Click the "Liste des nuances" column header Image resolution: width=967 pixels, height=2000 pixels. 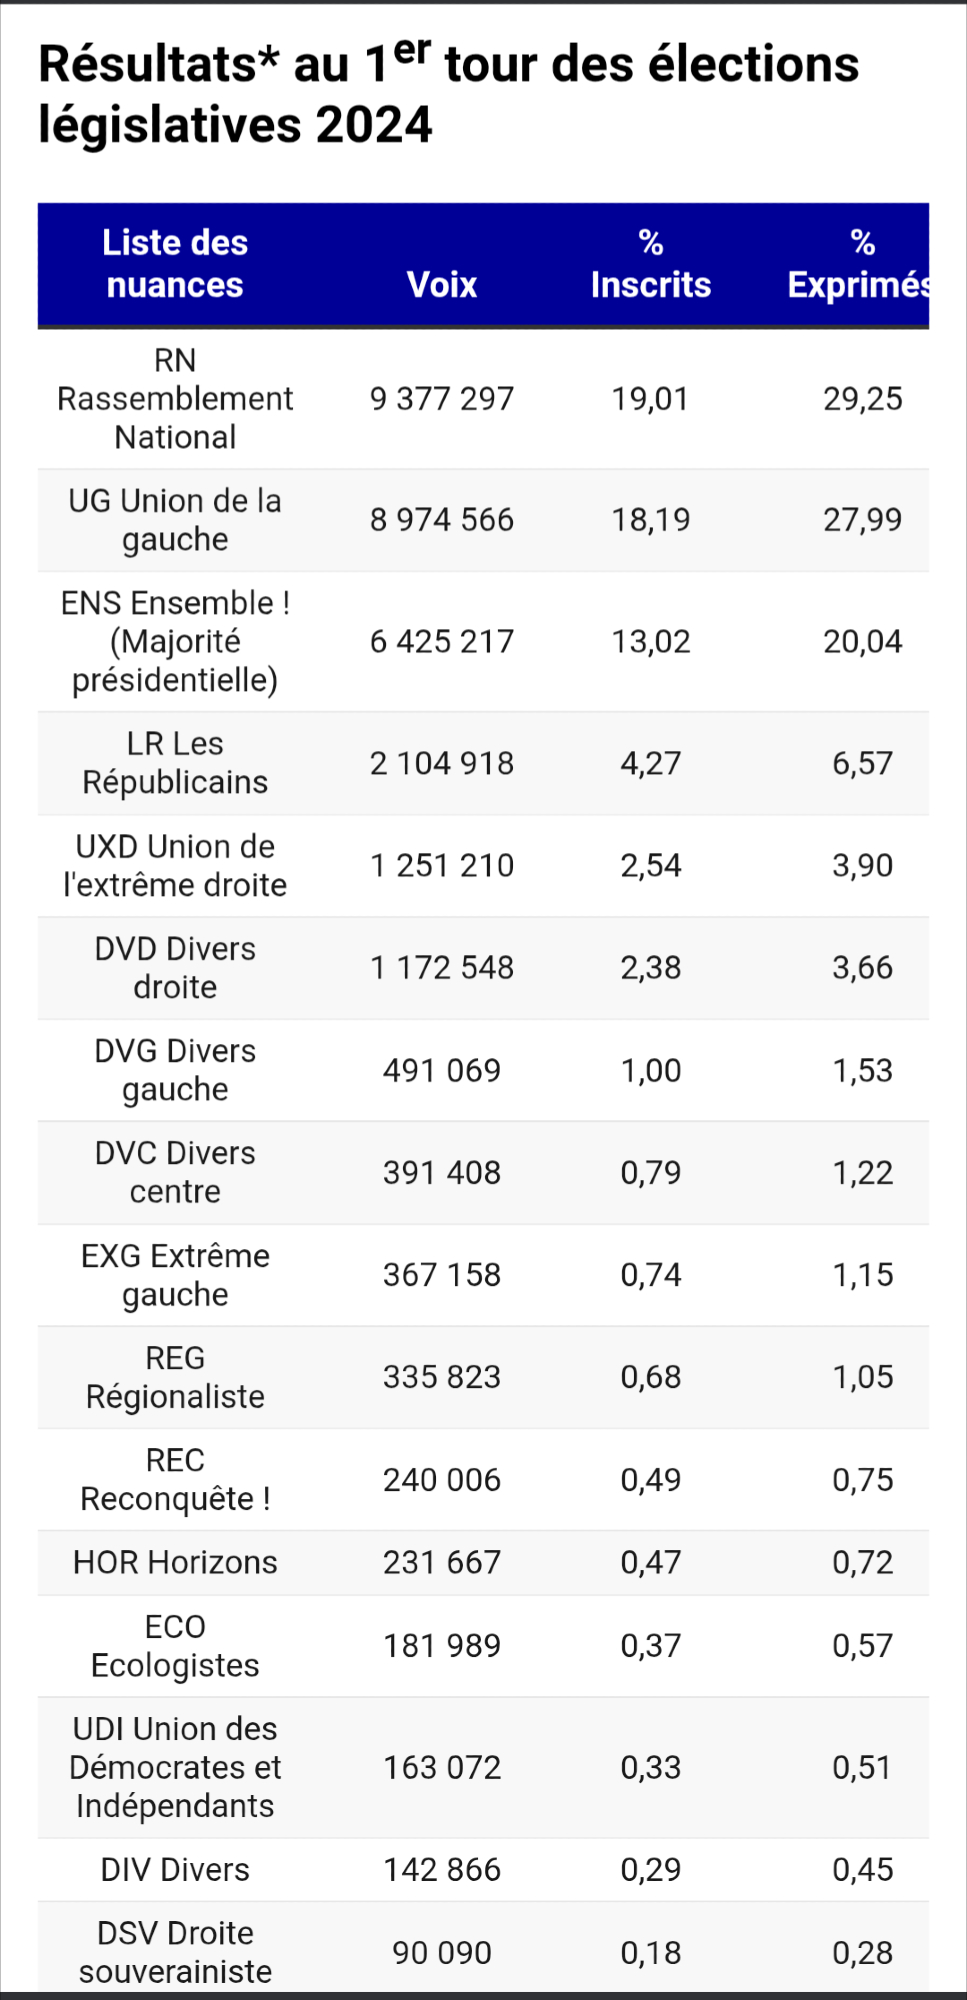pyautogui.click(x=175, y=264)
